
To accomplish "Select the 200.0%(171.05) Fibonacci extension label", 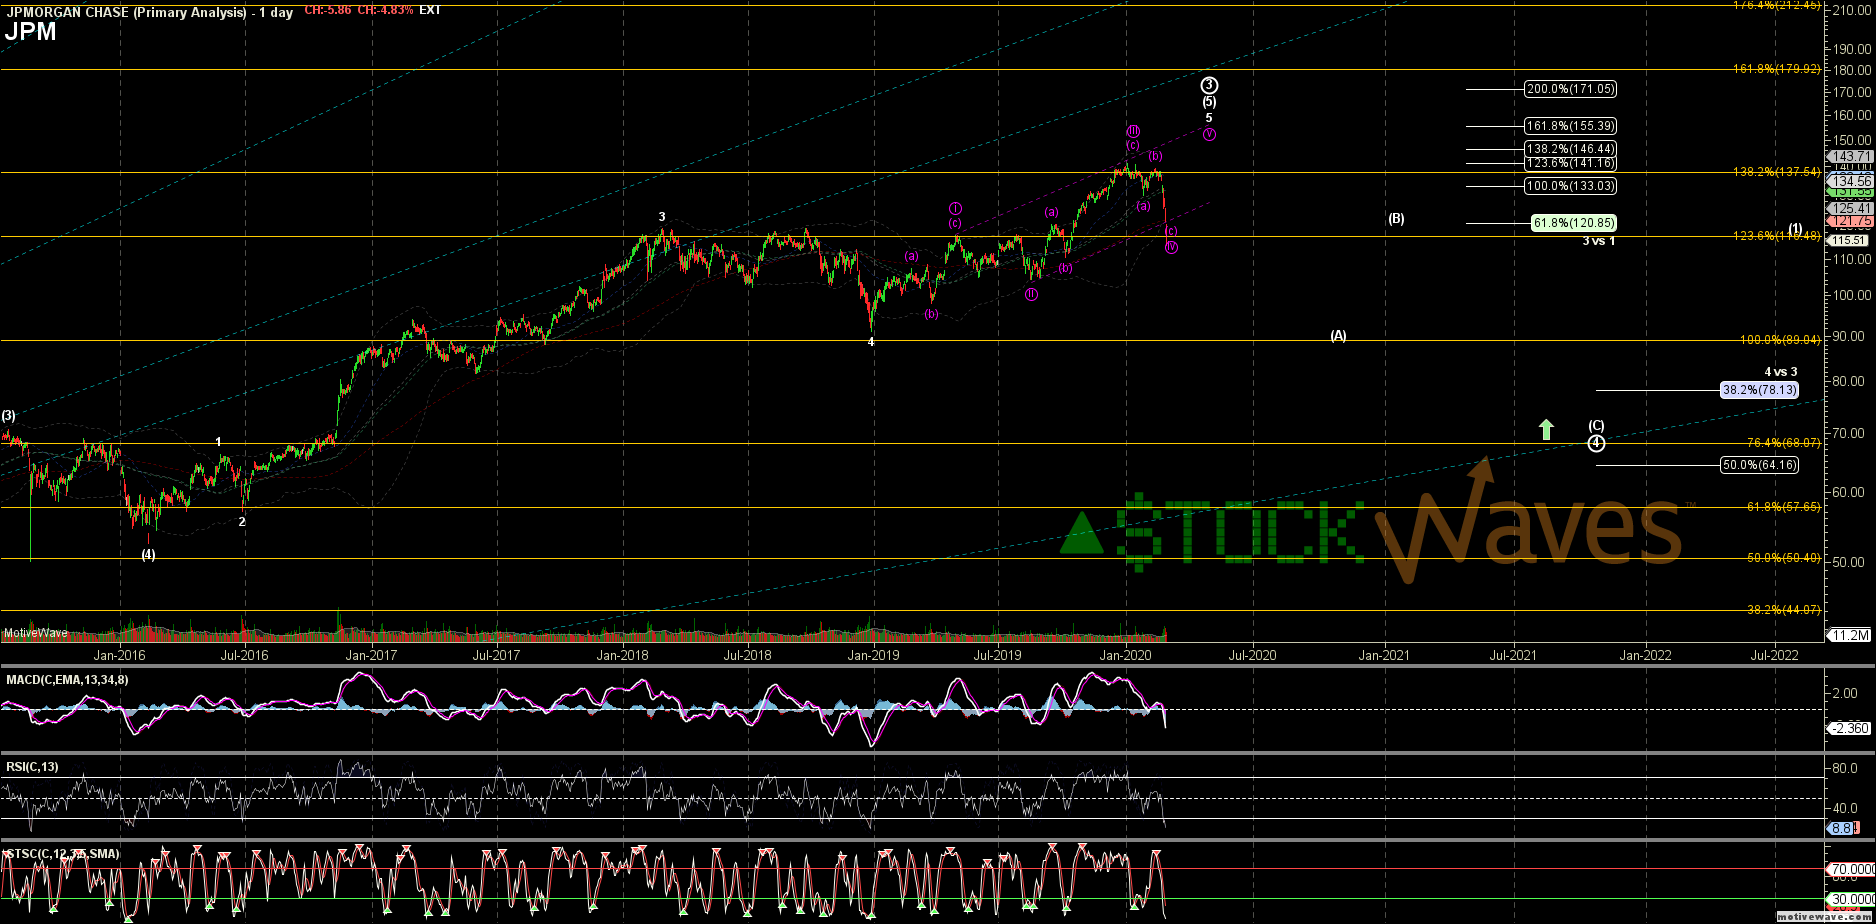I will tap(1570, 89).
